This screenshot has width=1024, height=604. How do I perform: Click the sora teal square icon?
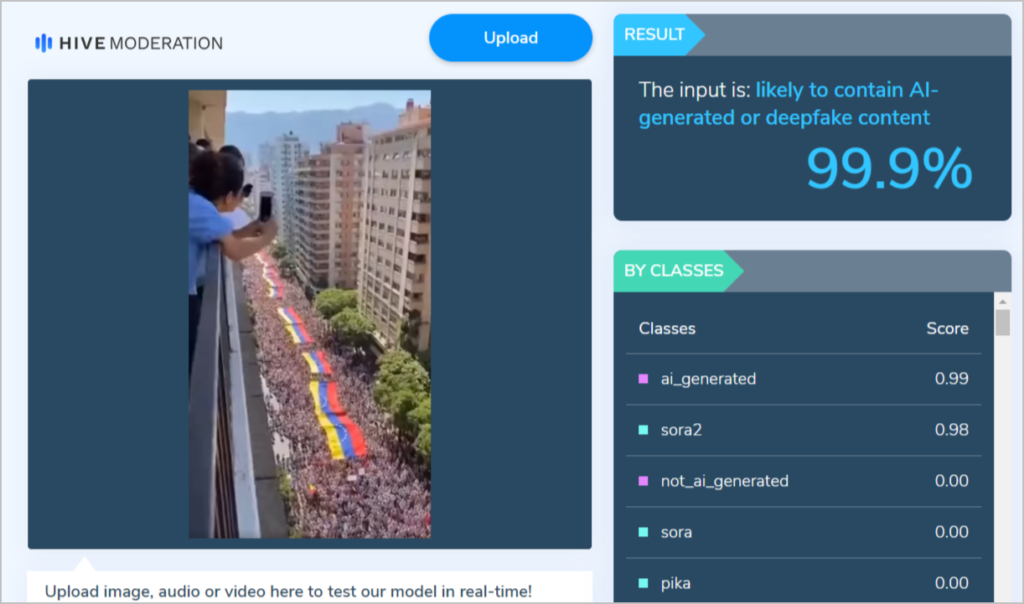coord(643,532)
